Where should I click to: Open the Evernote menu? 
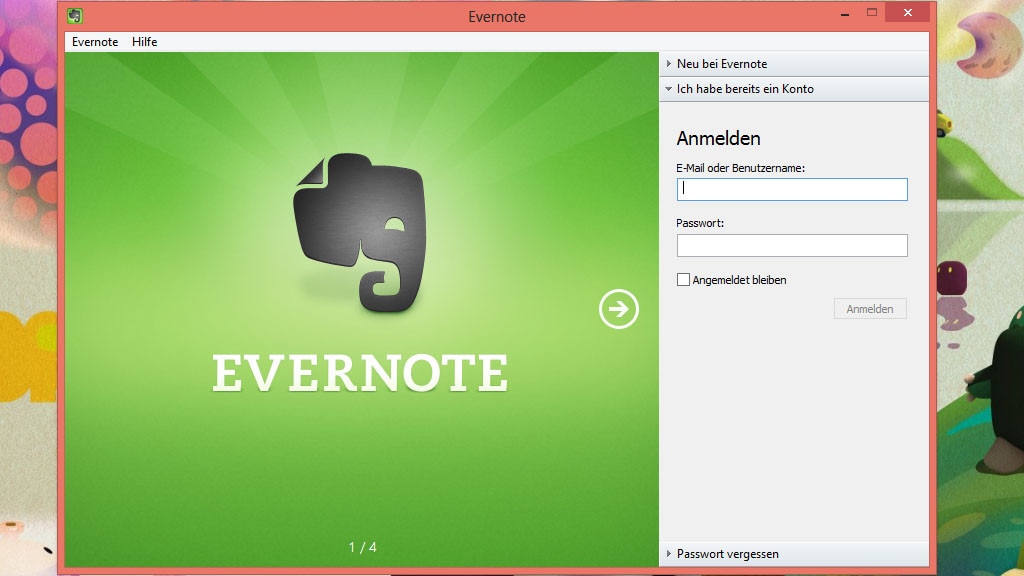coord(94,42)
